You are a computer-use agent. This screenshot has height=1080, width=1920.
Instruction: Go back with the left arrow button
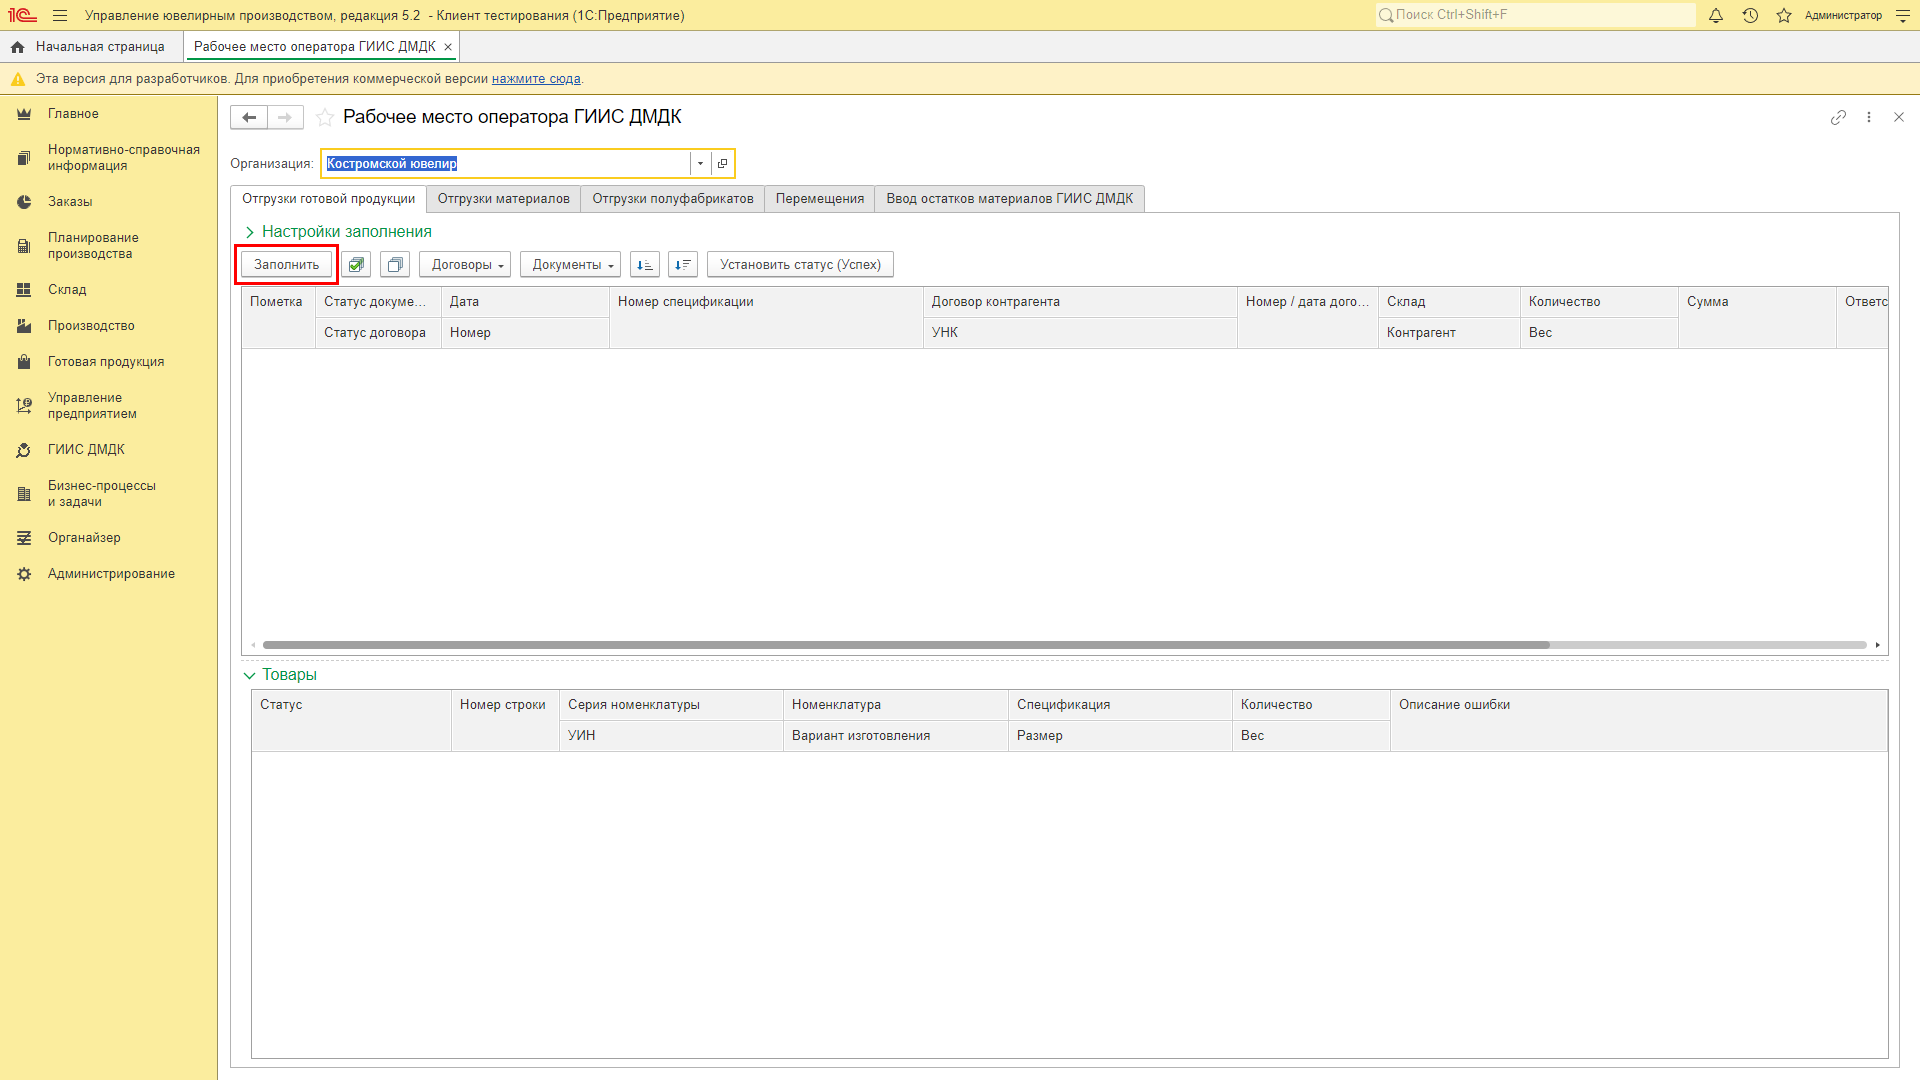click(x=249, y=118)
